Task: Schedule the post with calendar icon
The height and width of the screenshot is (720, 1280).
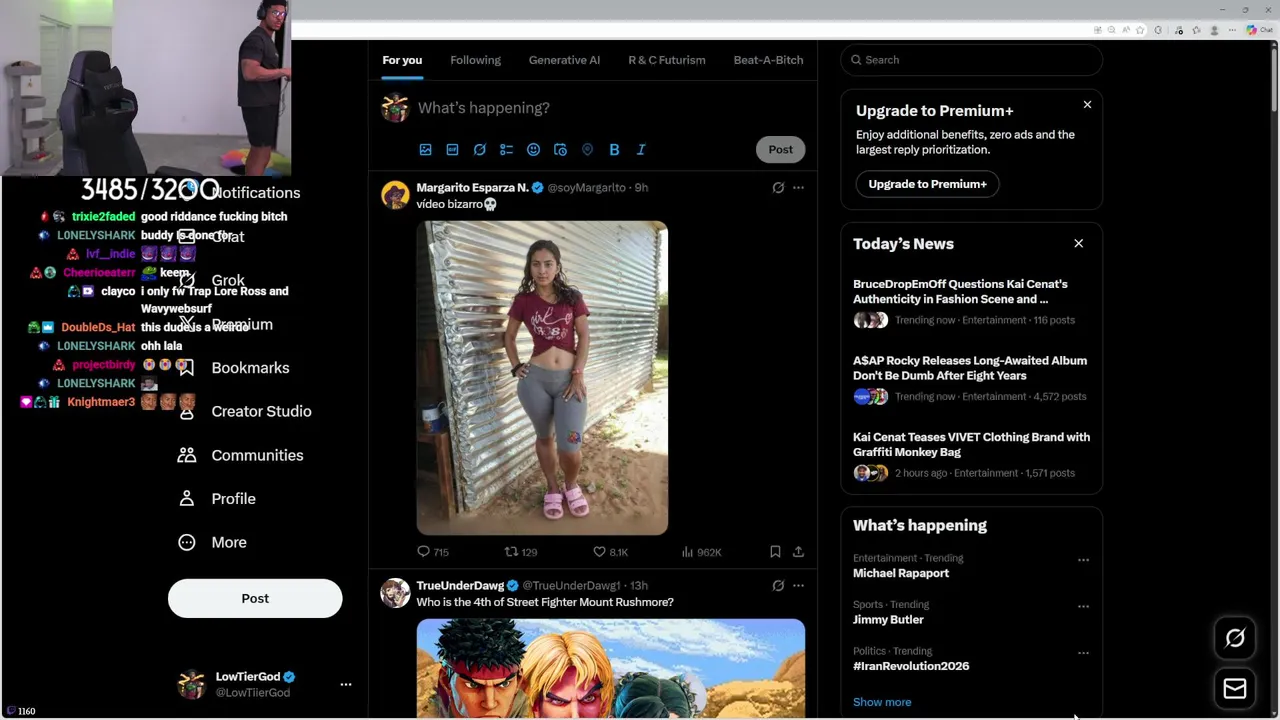Action: tap(560, 150)
